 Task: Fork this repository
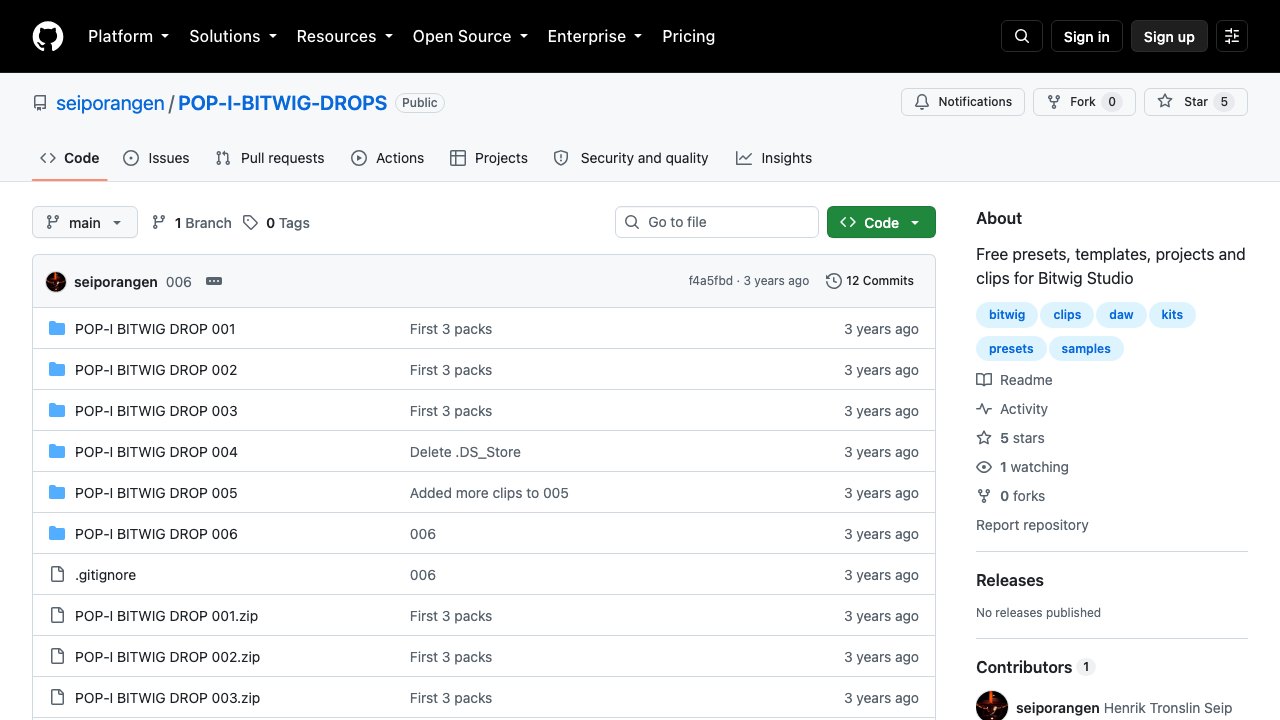click(x=1084, y=102)
